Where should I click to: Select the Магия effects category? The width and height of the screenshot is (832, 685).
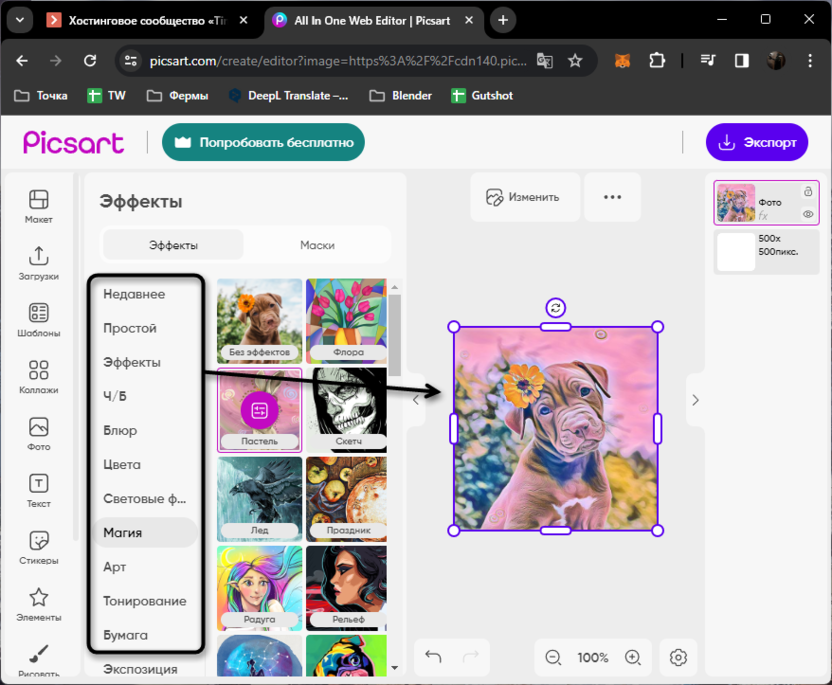(x=123, y=533)
